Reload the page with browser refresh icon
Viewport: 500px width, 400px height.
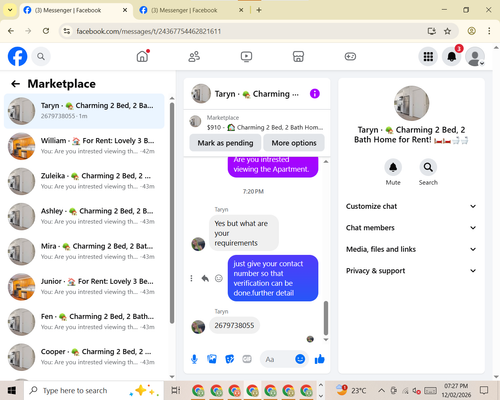[46, 31]
